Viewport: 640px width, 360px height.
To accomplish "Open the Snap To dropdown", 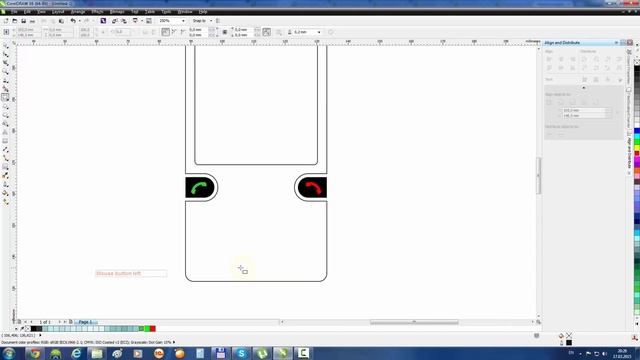I will coord(211,21).
